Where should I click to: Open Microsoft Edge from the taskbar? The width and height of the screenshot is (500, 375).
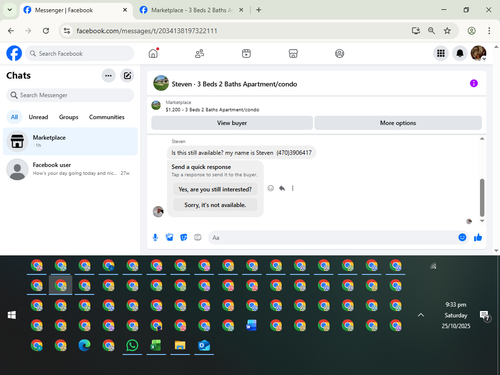[x=84, y=345]
